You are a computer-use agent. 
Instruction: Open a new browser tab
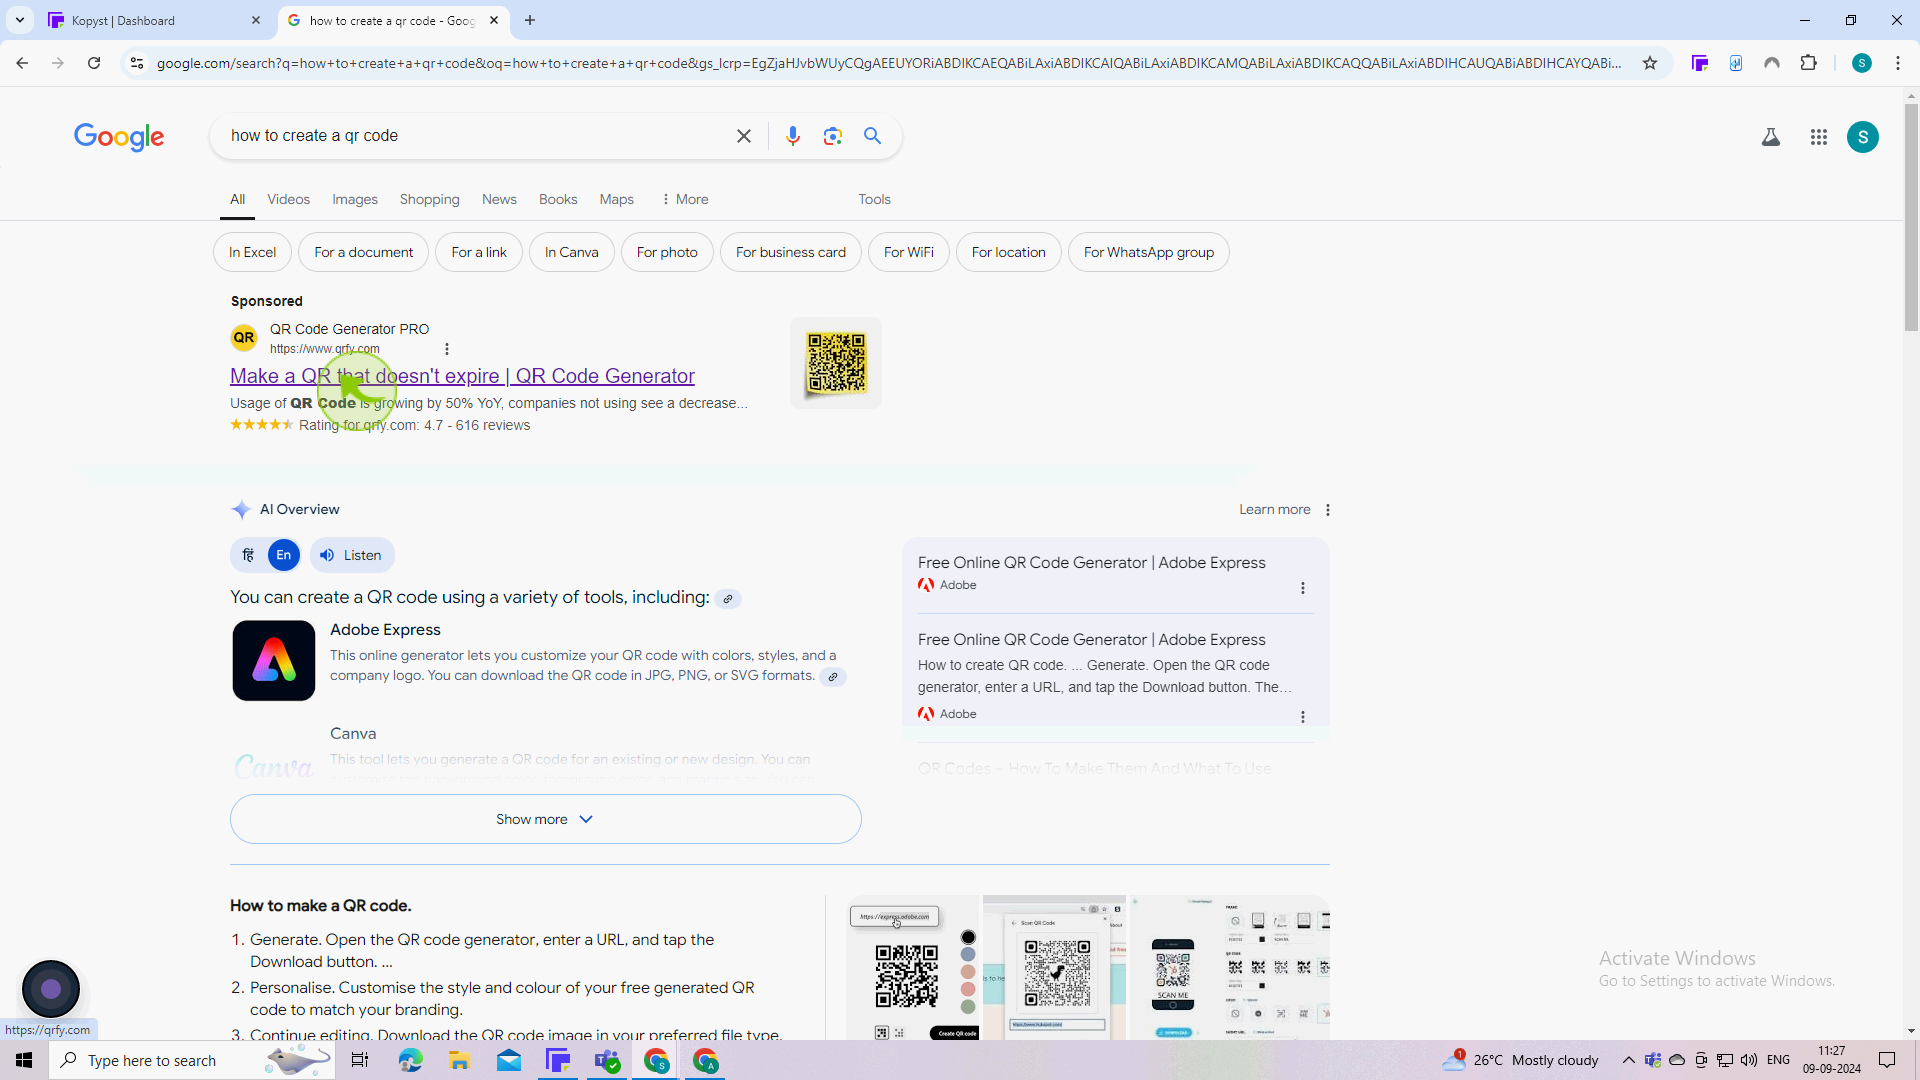point(530,20)
